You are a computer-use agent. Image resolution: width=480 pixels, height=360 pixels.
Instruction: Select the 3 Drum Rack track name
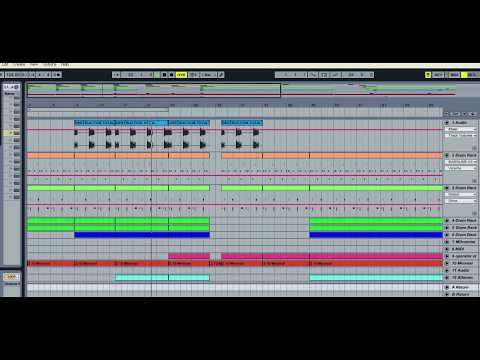pos(464,188)
